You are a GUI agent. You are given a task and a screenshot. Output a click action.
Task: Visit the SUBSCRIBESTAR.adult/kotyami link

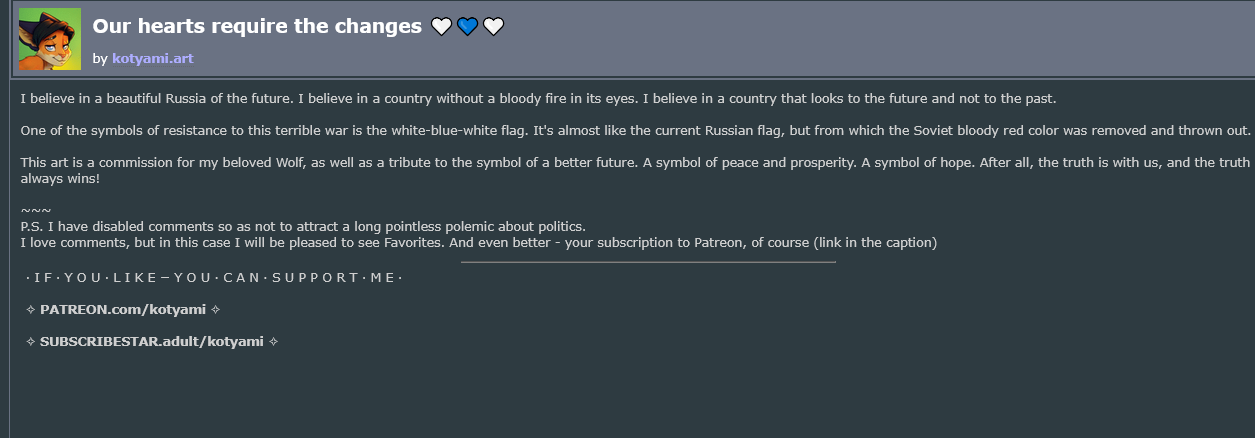[x=152, y=341]
